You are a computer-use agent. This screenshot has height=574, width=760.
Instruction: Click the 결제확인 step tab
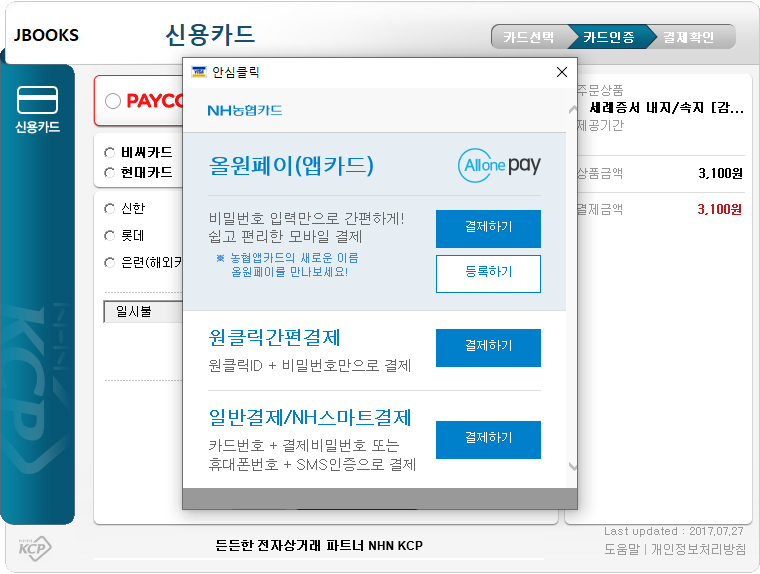click(x=688, y=37)
